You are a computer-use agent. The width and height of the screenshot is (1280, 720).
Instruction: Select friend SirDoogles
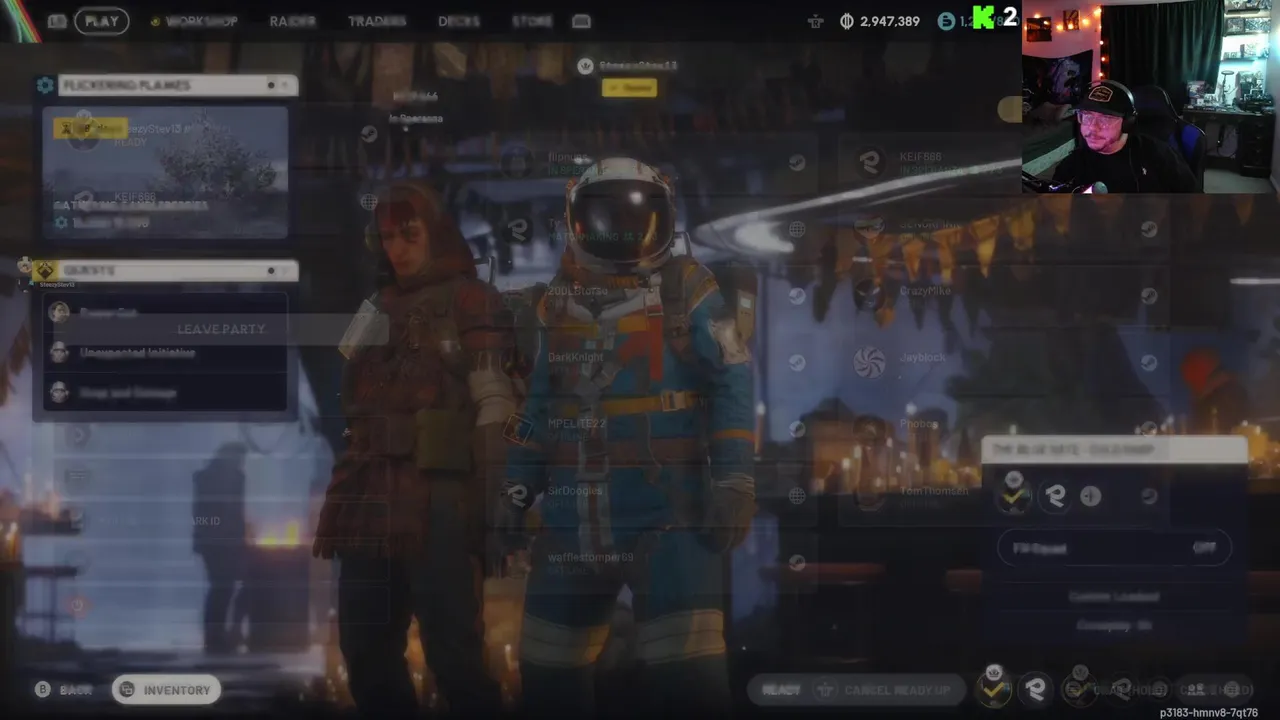point(653,496)
